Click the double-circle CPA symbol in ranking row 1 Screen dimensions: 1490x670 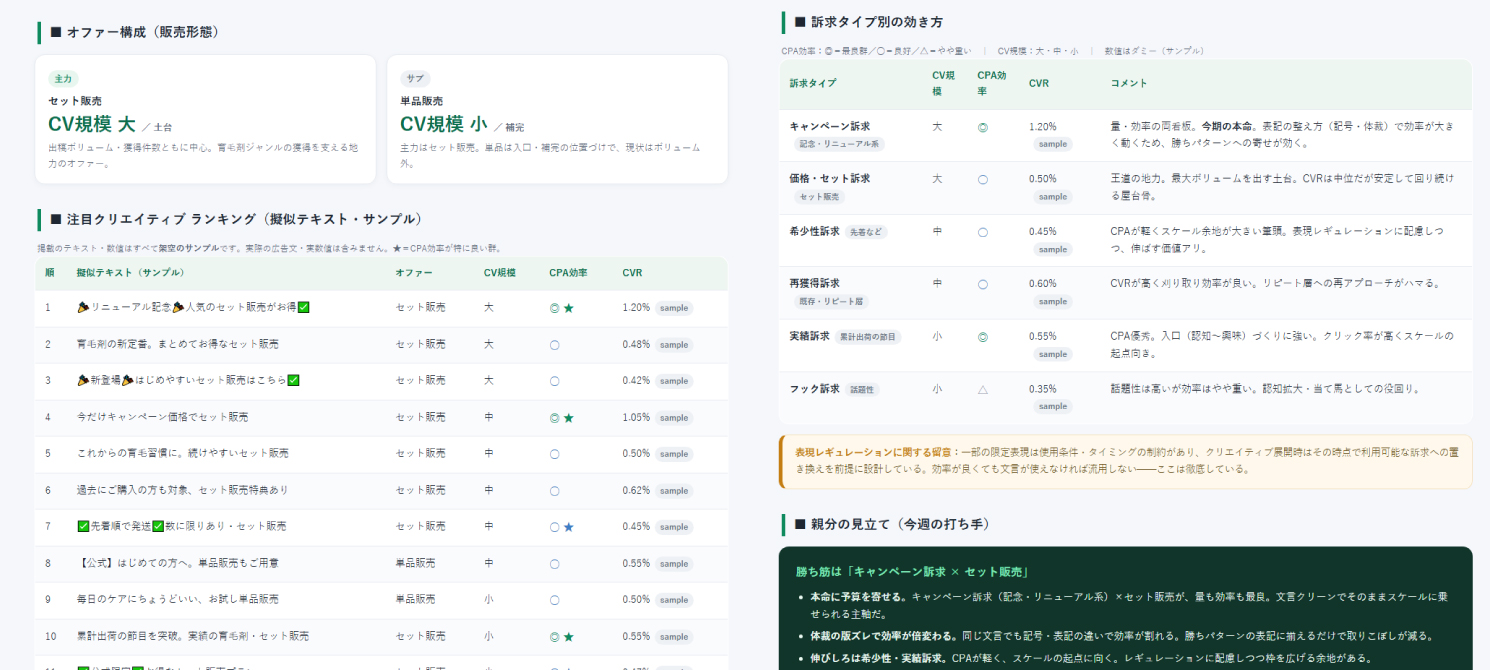(554, 308)
